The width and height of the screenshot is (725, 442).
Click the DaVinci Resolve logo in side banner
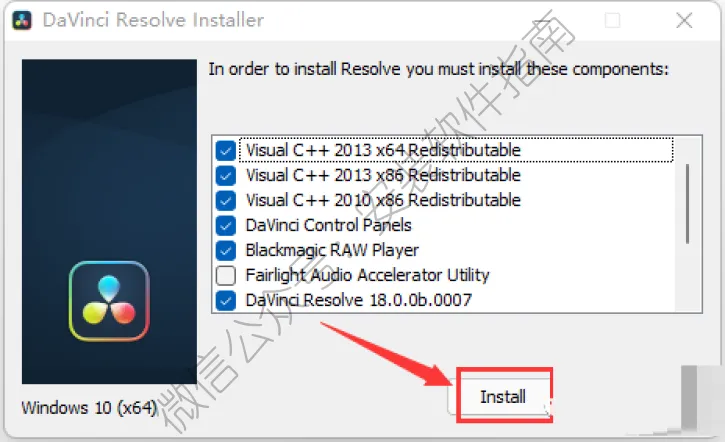tap(109, 301)
